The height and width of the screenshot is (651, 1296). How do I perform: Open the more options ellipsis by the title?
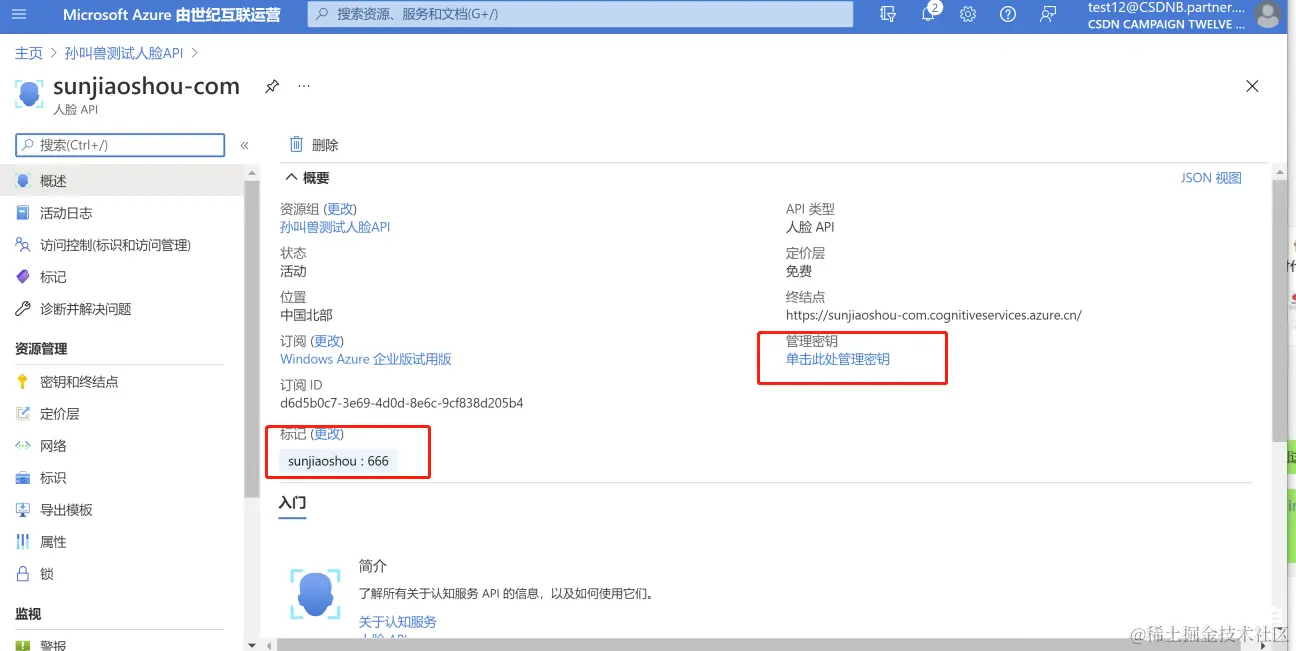tap(304, 86)
